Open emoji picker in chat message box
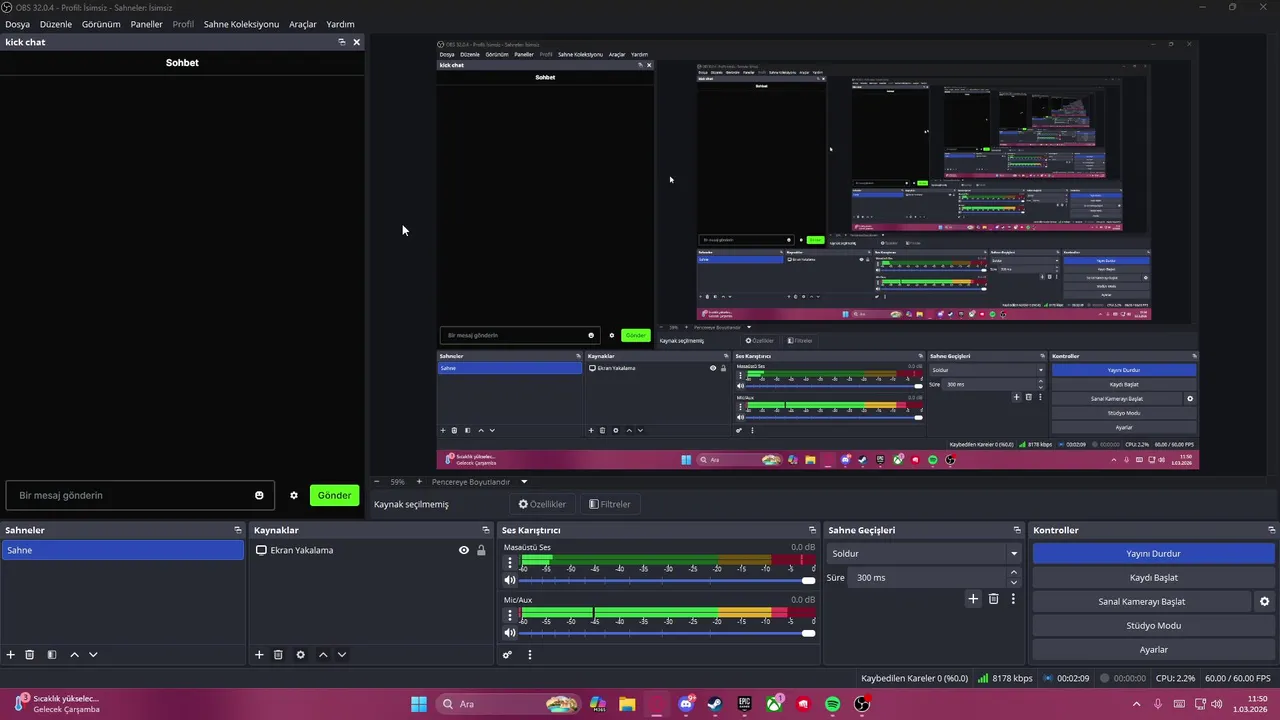1280x720 pixels. (x=259, y=495)
